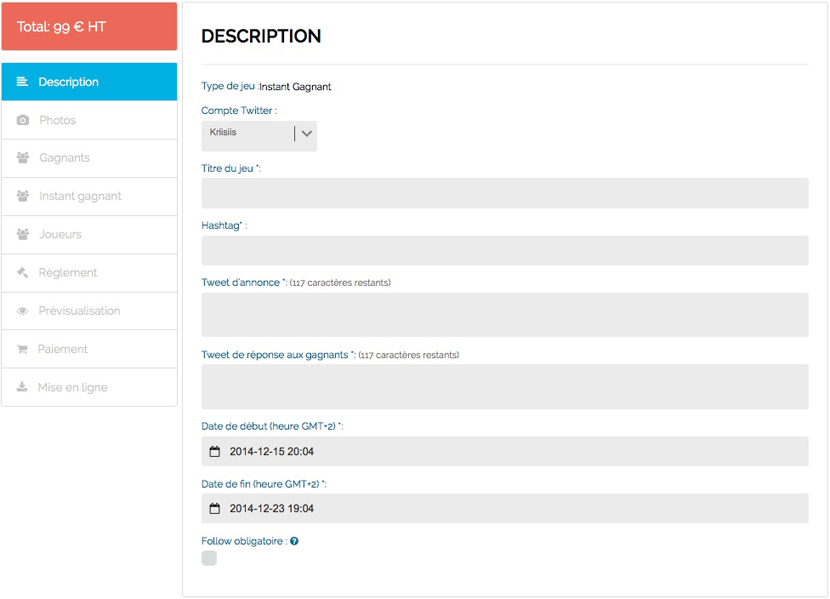Viewport: 830px width, 599px height.
Task: Click the Total 99 € HT banner
Action: coord(89,27)
